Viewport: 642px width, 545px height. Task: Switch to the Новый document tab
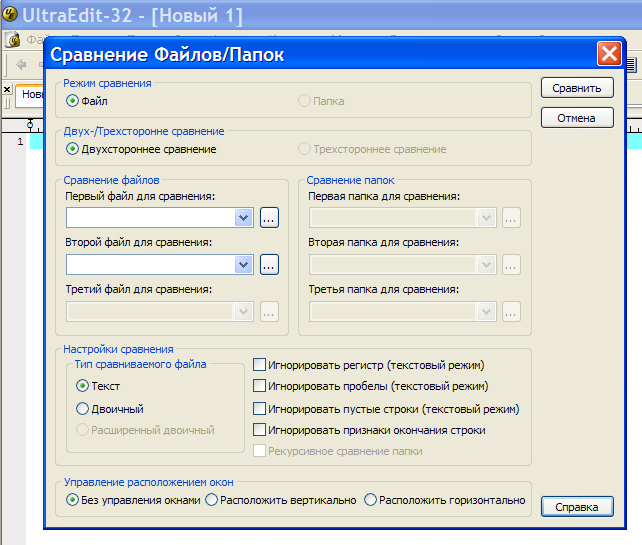[31, 95]
